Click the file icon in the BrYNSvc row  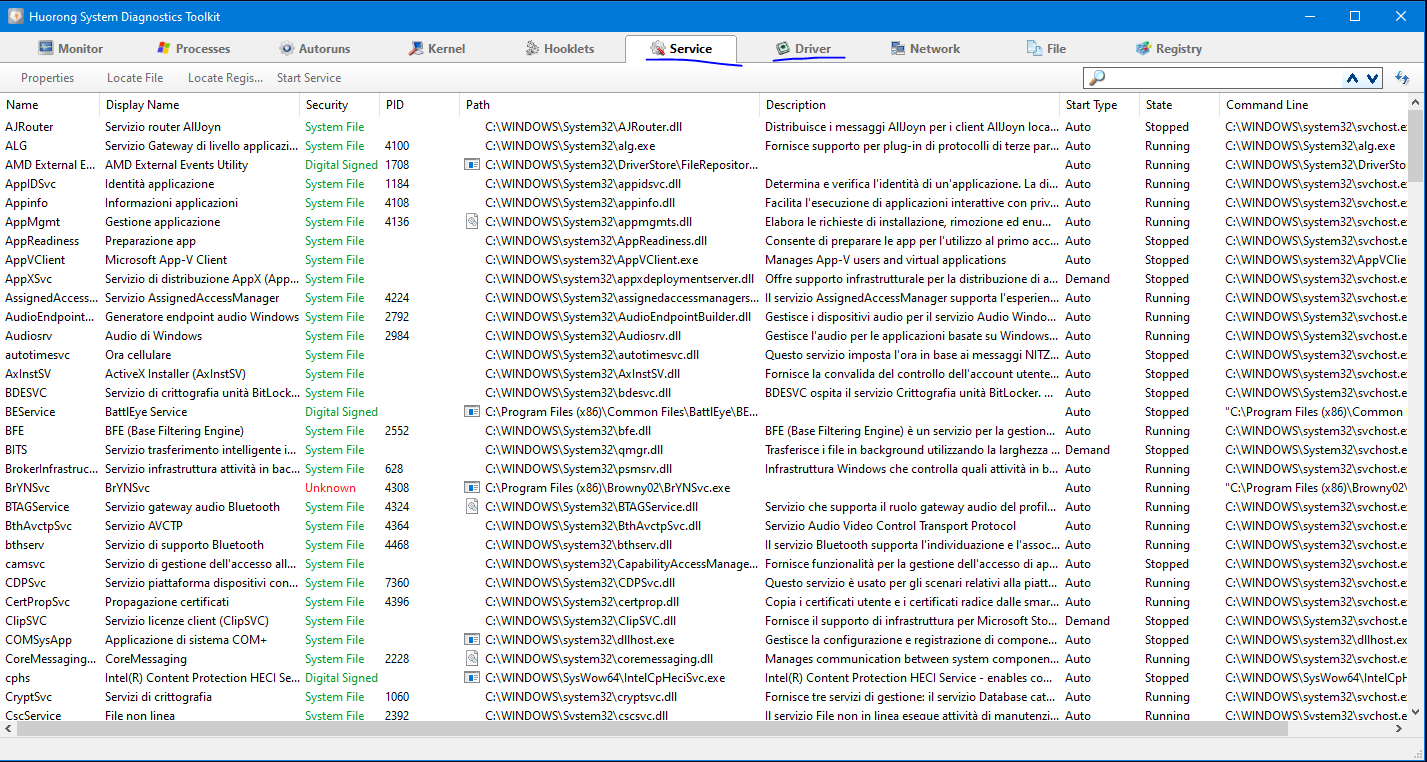pyautogui.click(x=473, y=488)
